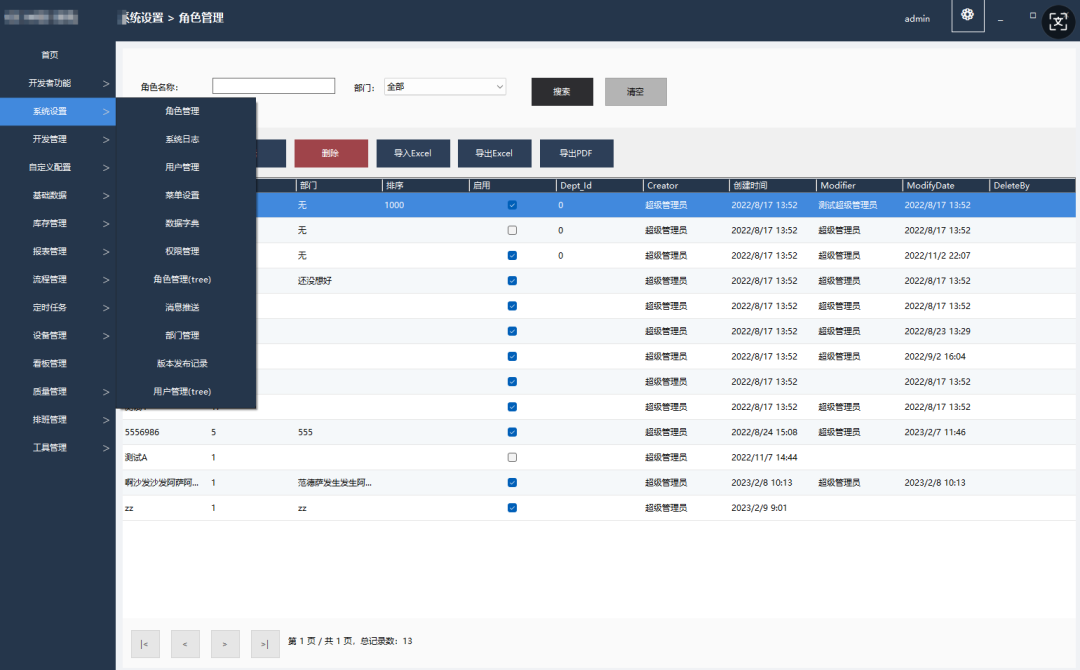This screenshot has height=670, width=1080.
Task: Open 角色管理 in the submenu
Action: coord(183,111)
